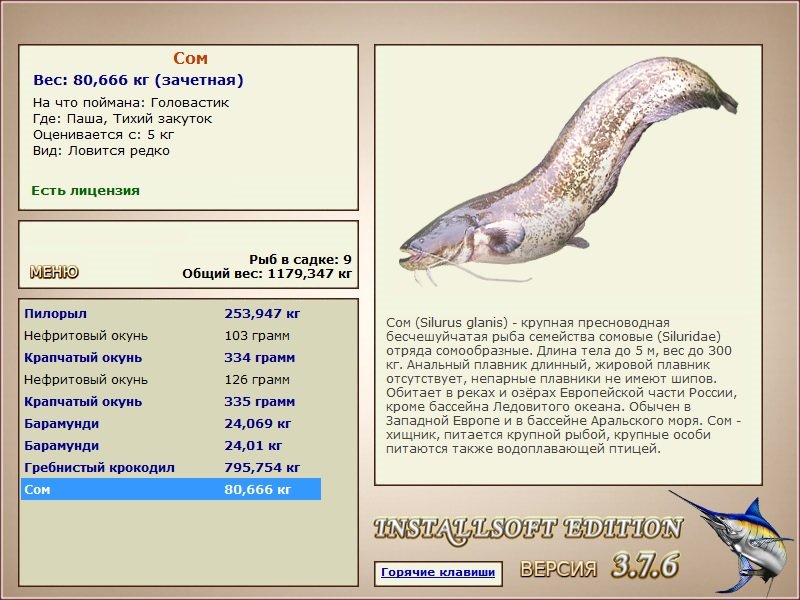Click the 253,947 кг weight value
The width and height of the screenshot is (800, 600).
coord(262,313)
